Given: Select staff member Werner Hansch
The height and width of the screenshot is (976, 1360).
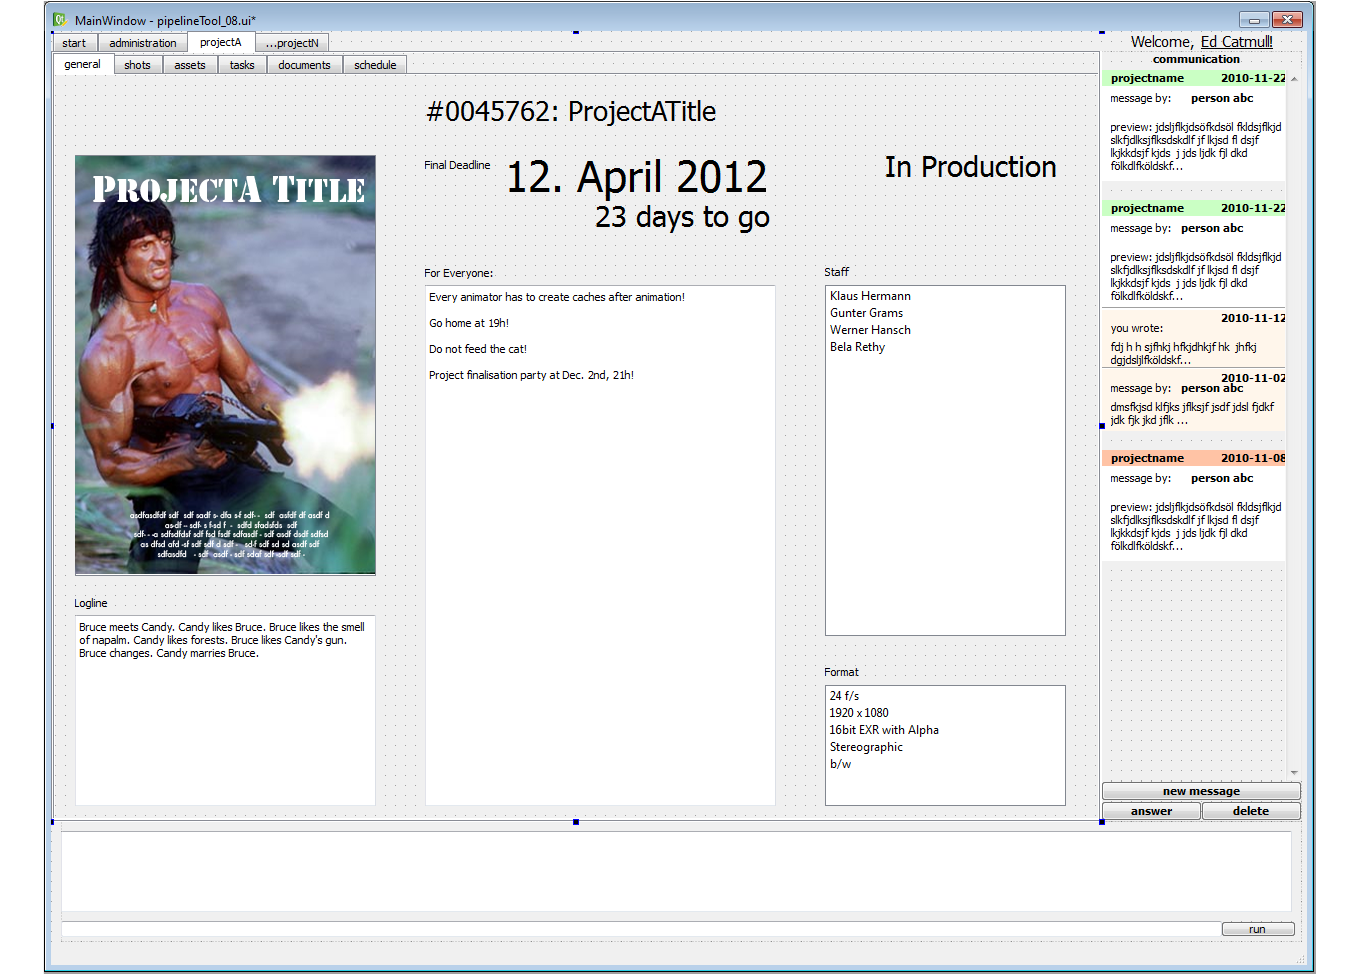Looking at the screenshot, I should [x=870, y=330].
